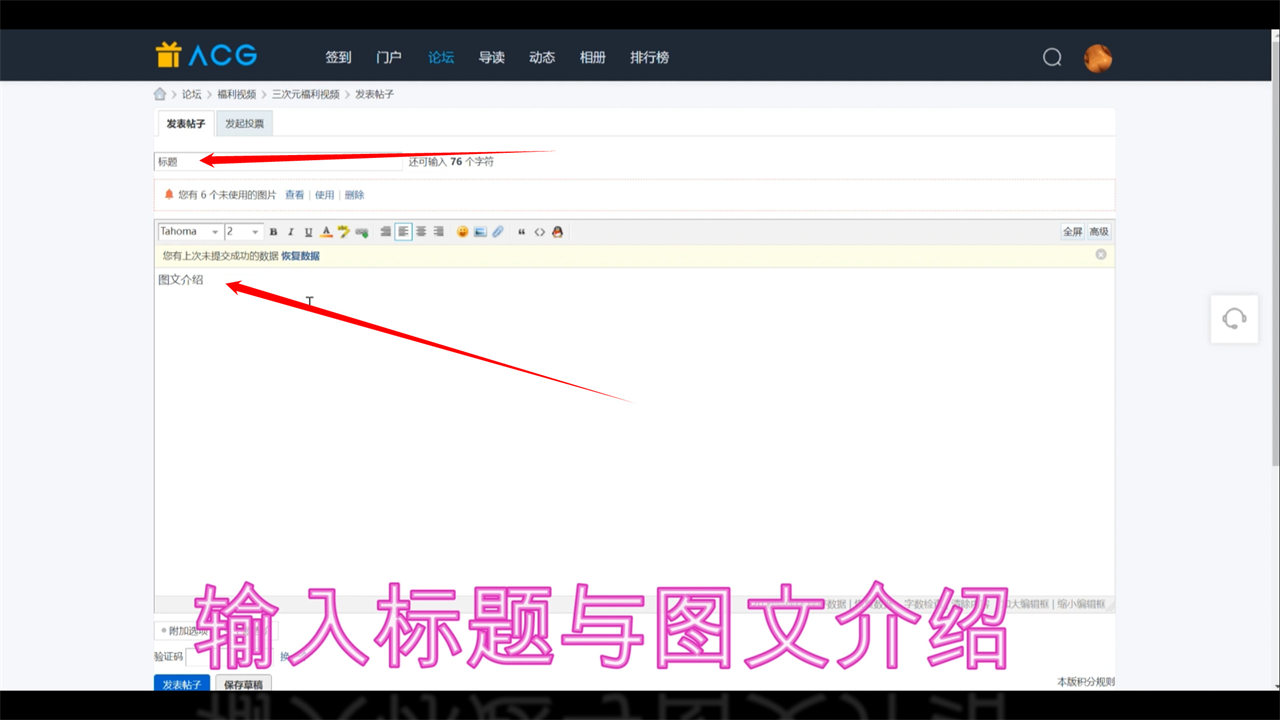Insert a quote block
This screenshot has height=720, width=1280.
click(x=521, y=232)
